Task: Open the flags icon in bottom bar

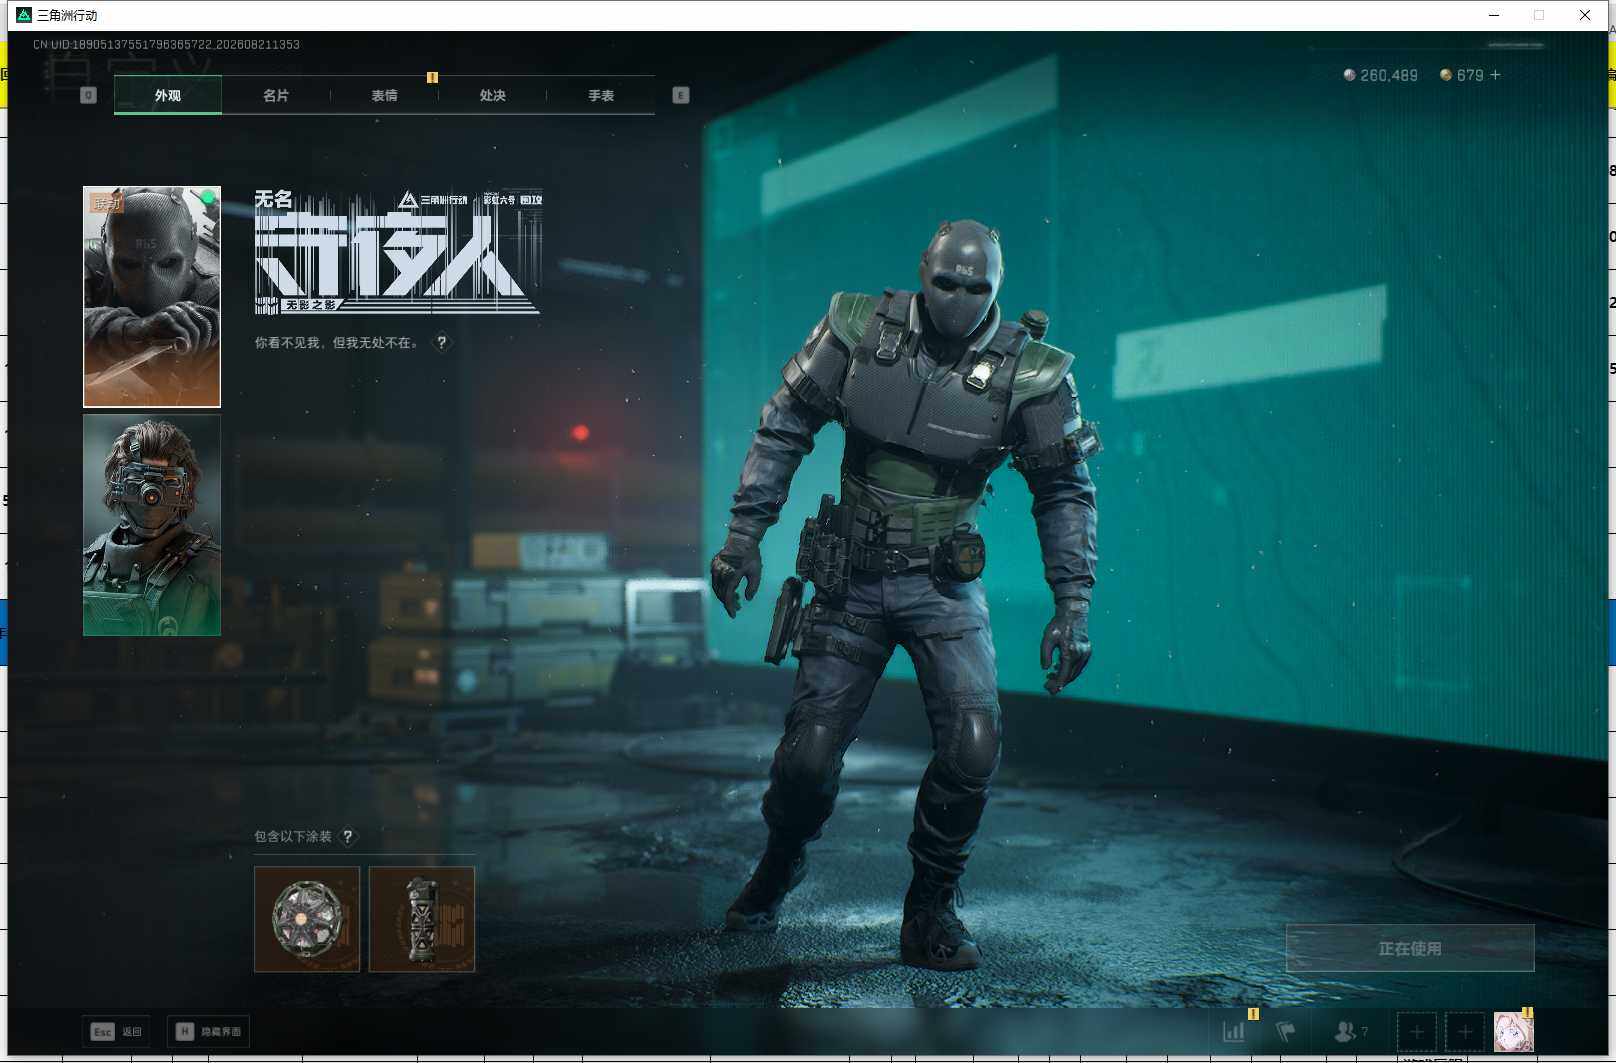Action: pos(1286,1031)
